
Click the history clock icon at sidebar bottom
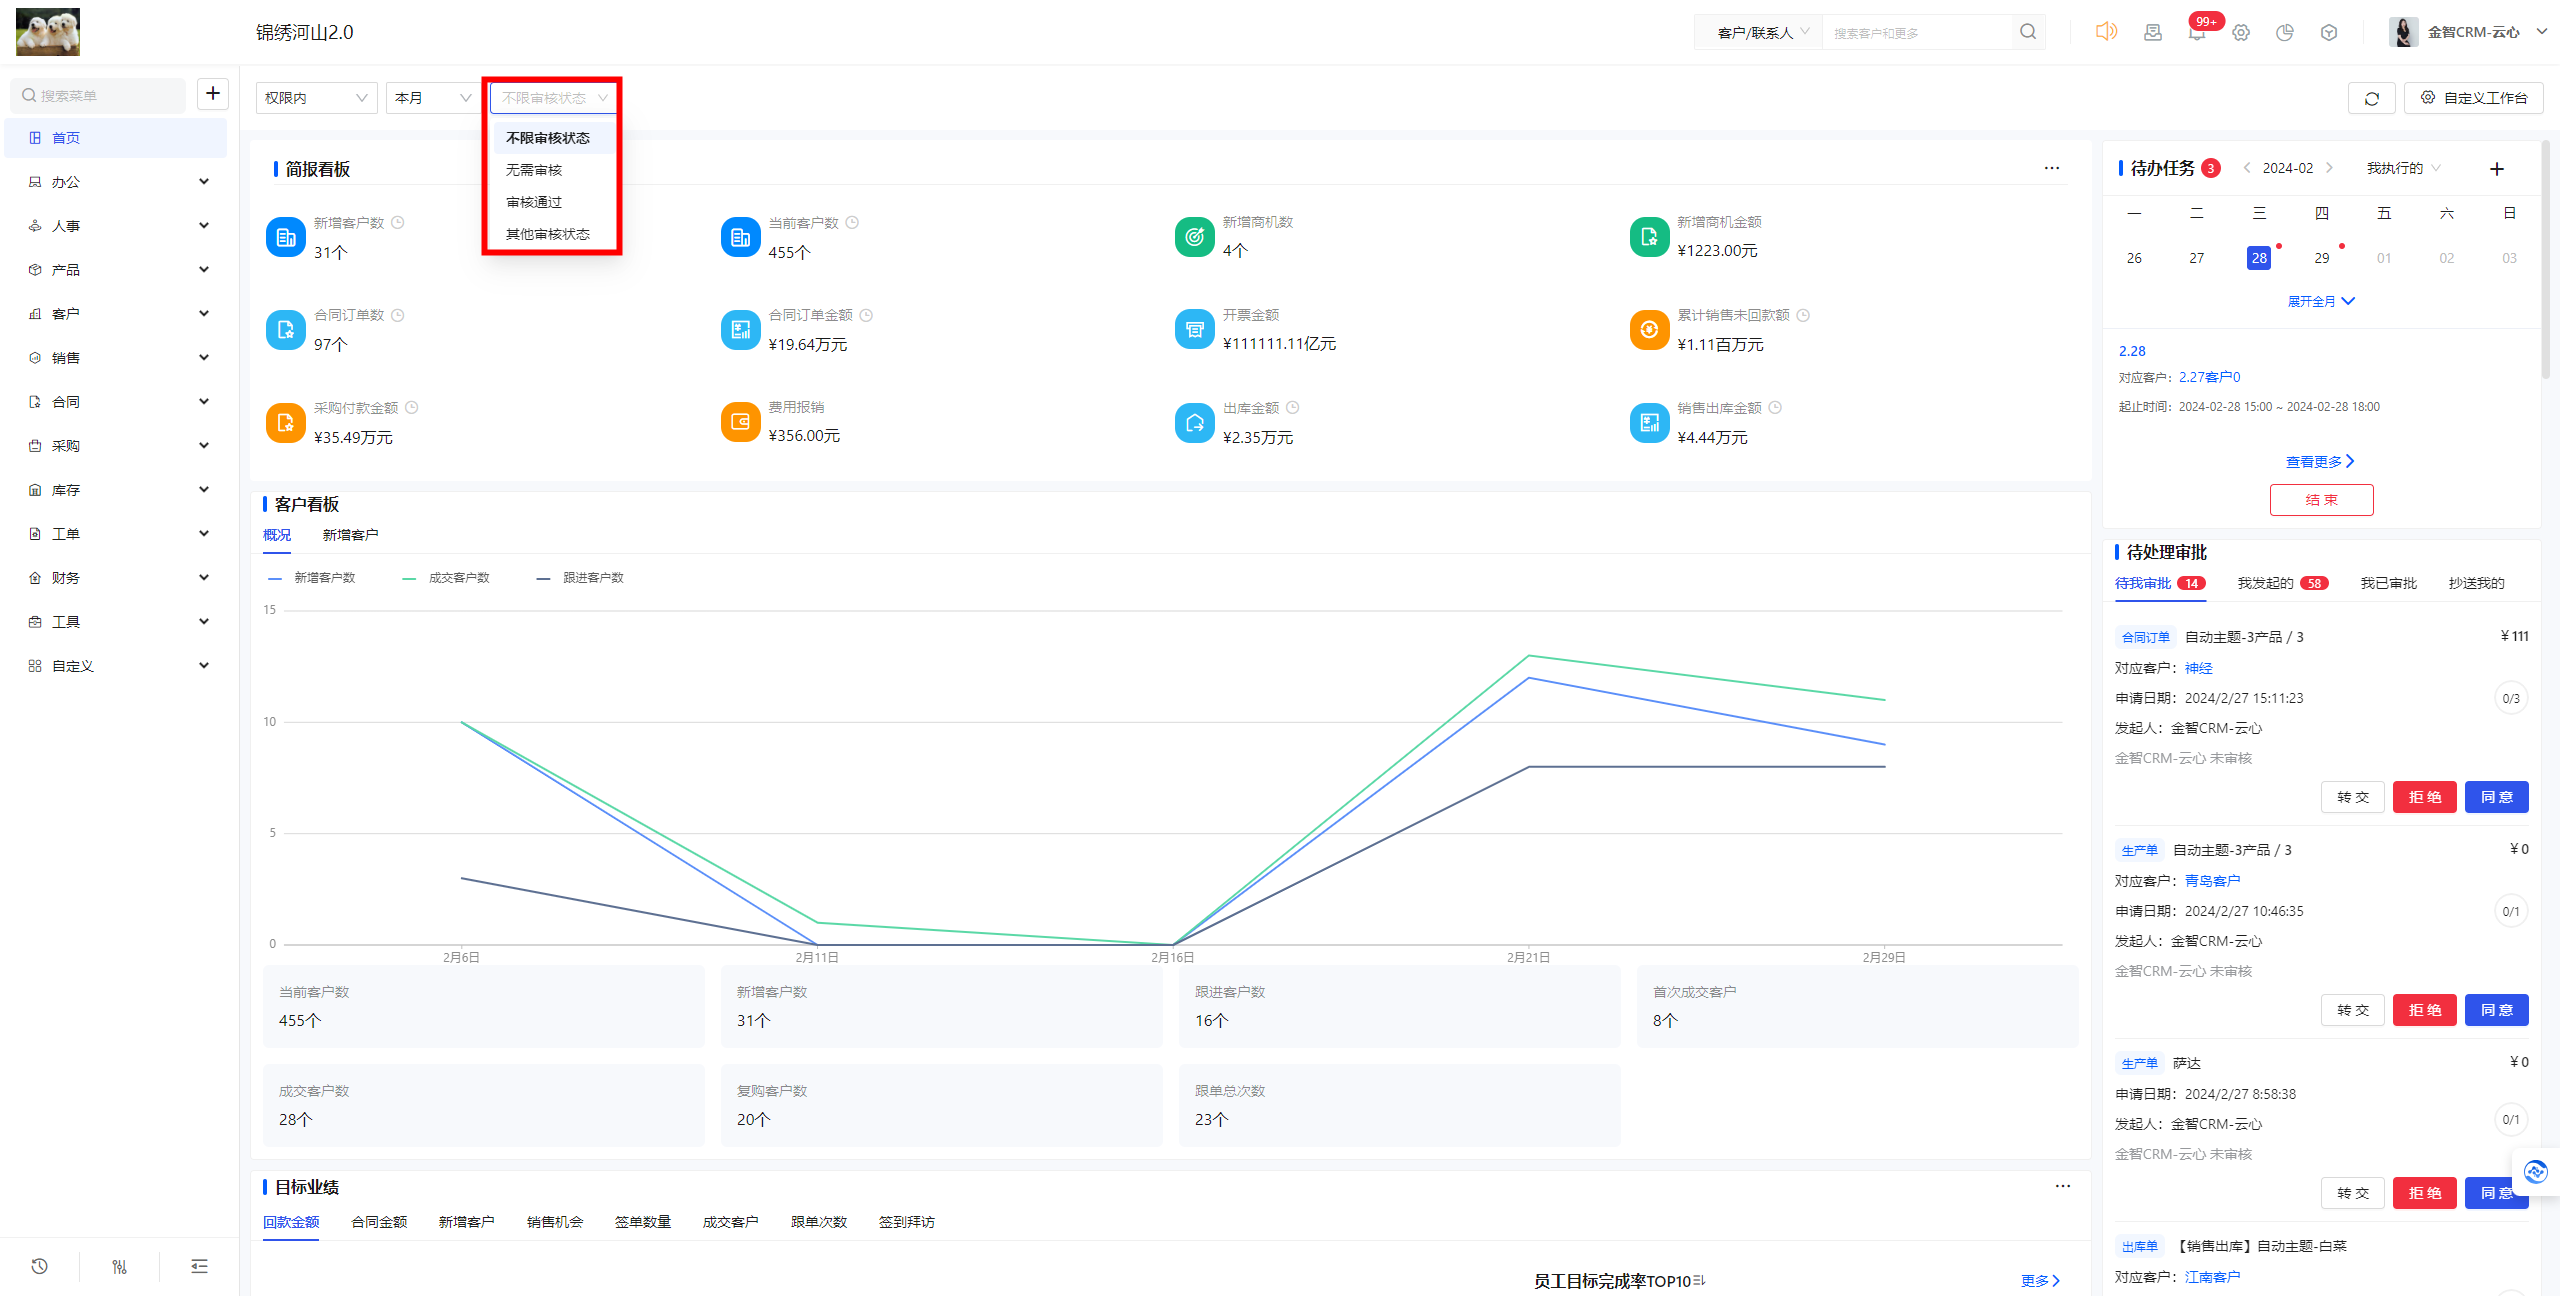click(40, 1266)
